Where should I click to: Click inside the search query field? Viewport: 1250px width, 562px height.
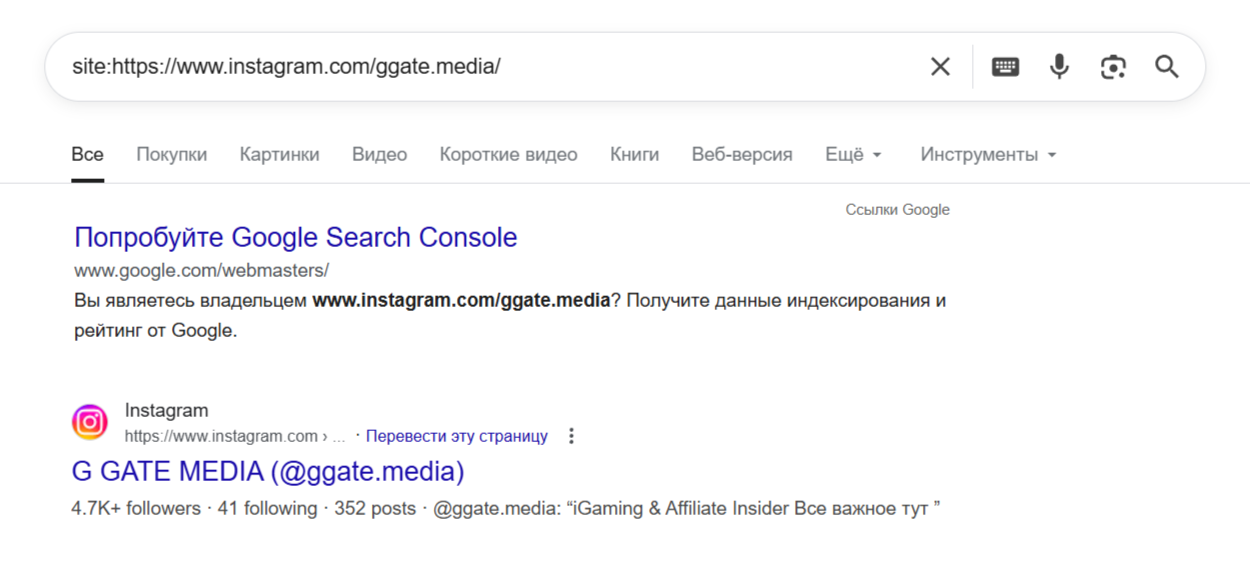(480, 67)
